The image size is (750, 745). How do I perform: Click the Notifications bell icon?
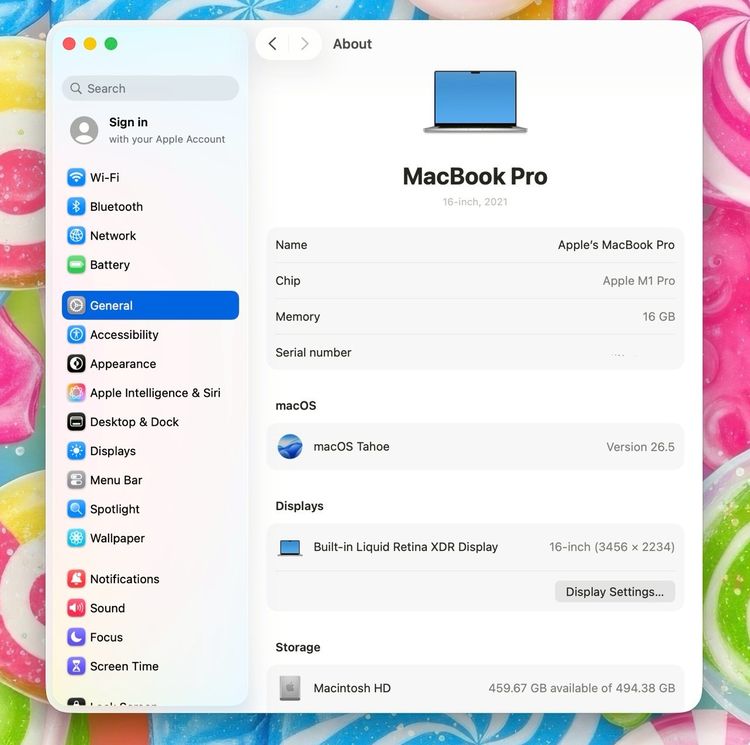(x=76, y=579)
